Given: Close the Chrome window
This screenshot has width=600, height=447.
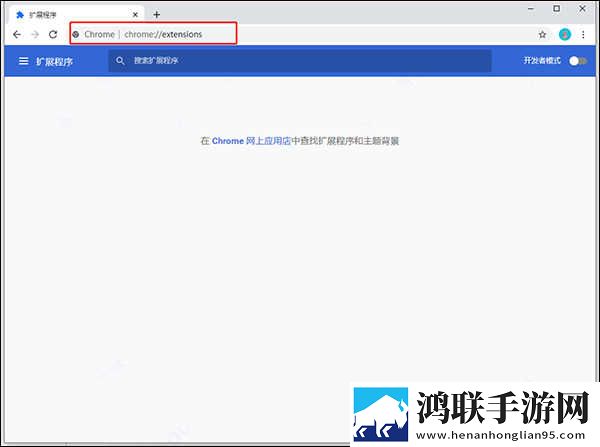Looking at the screenshot, I should [x=582, y=8].
